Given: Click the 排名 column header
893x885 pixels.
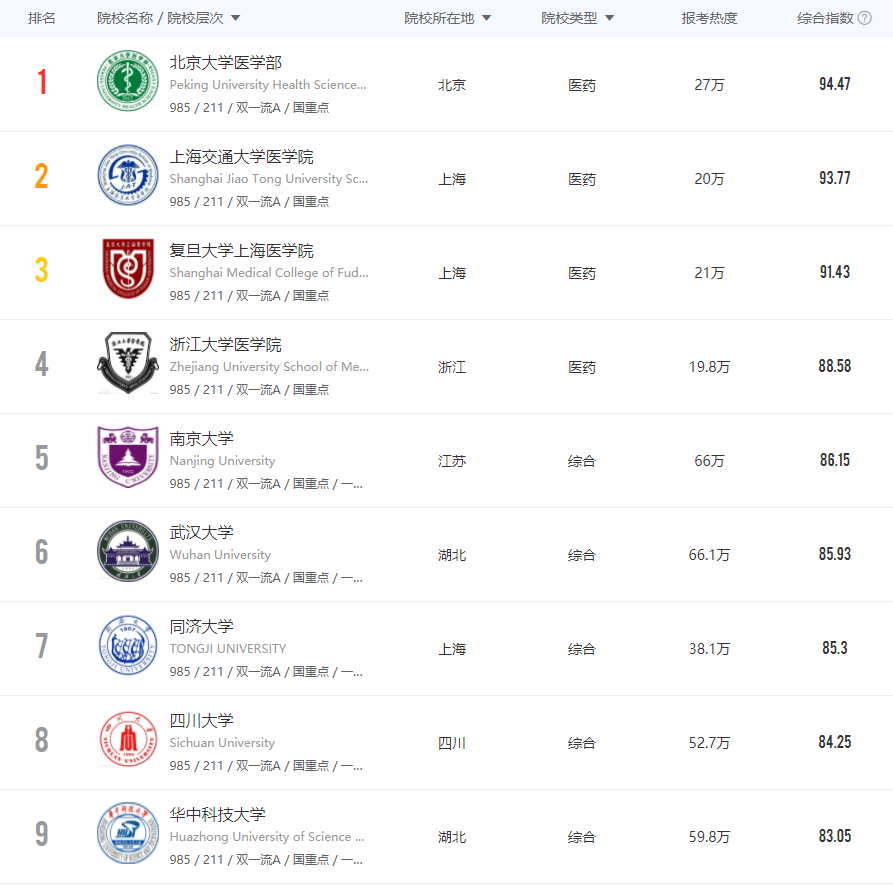Looking at the screenshot, I should coord(42,17).
